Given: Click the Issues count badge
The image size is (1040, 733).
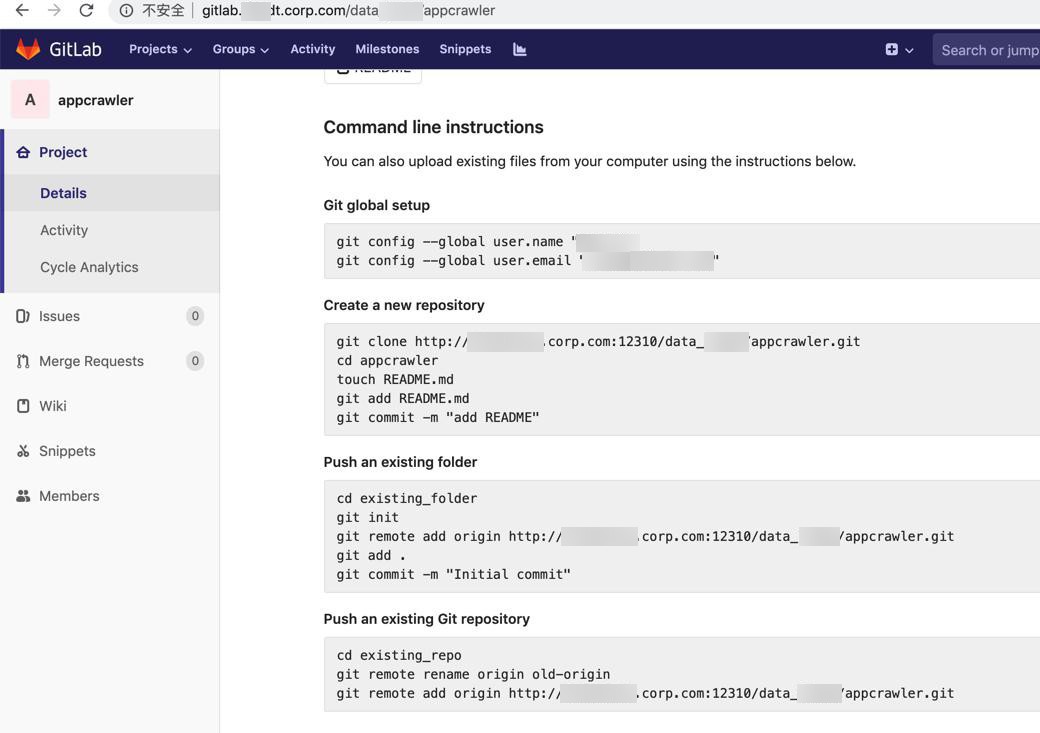Looking at the screenshot, I should [195, 316].
